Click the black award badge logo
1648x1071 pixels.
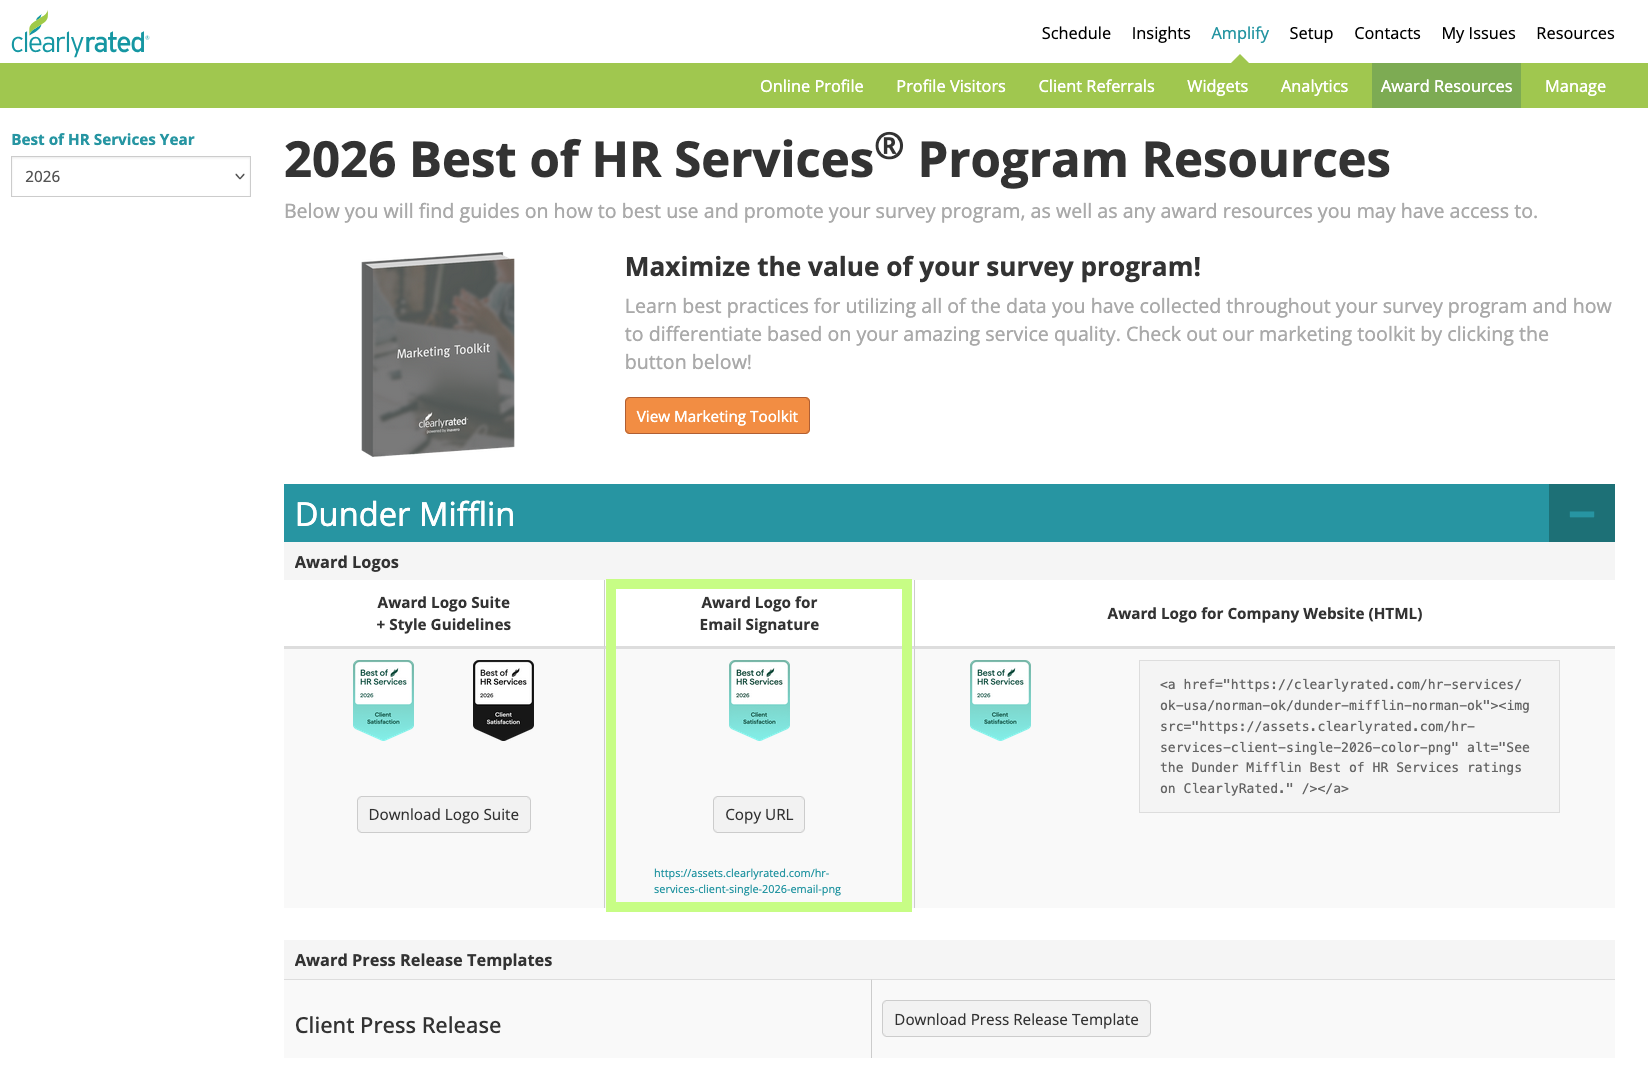503,700
